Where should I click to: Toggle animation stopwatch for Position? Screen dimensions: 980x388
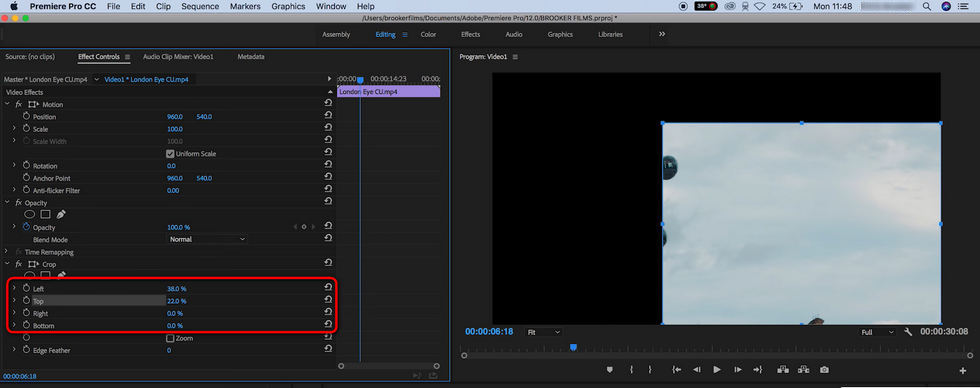(x=26, y=116)
